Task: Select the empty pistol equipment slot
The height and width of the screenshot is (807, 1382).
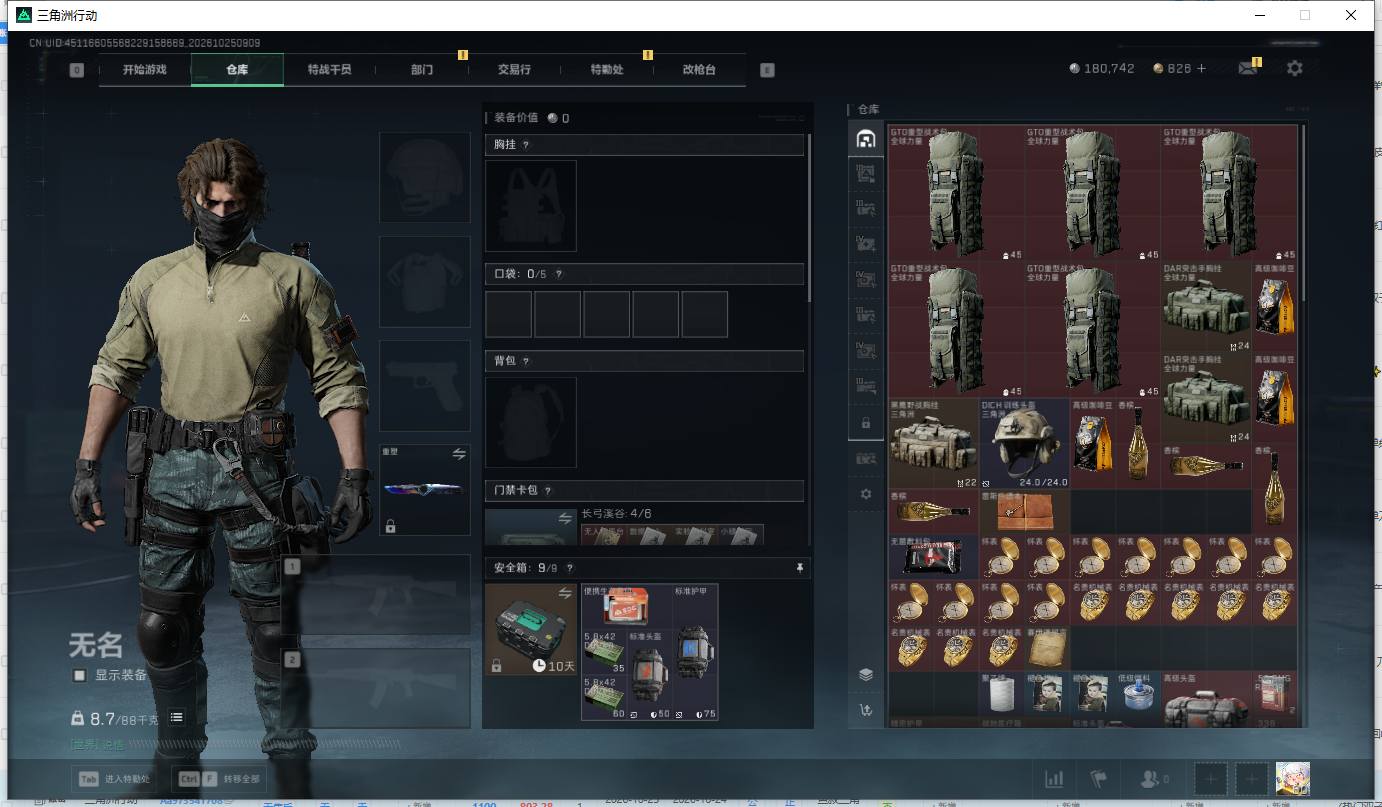Action: click(425, 386)
